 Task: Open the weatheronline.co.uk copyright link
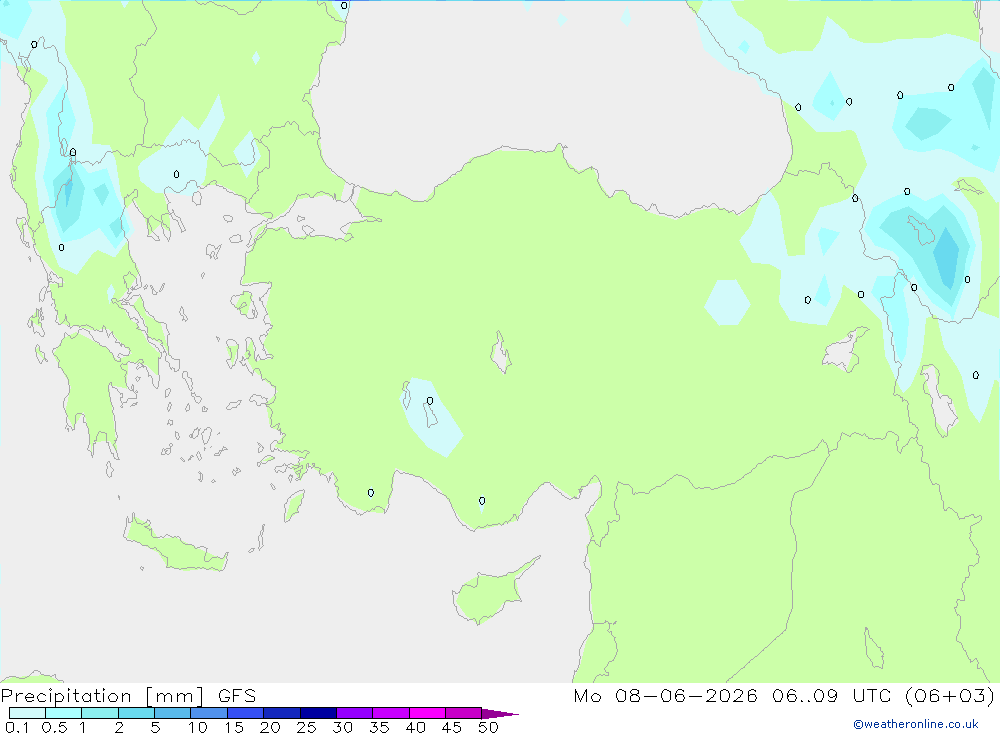click(x=916, y=724)
